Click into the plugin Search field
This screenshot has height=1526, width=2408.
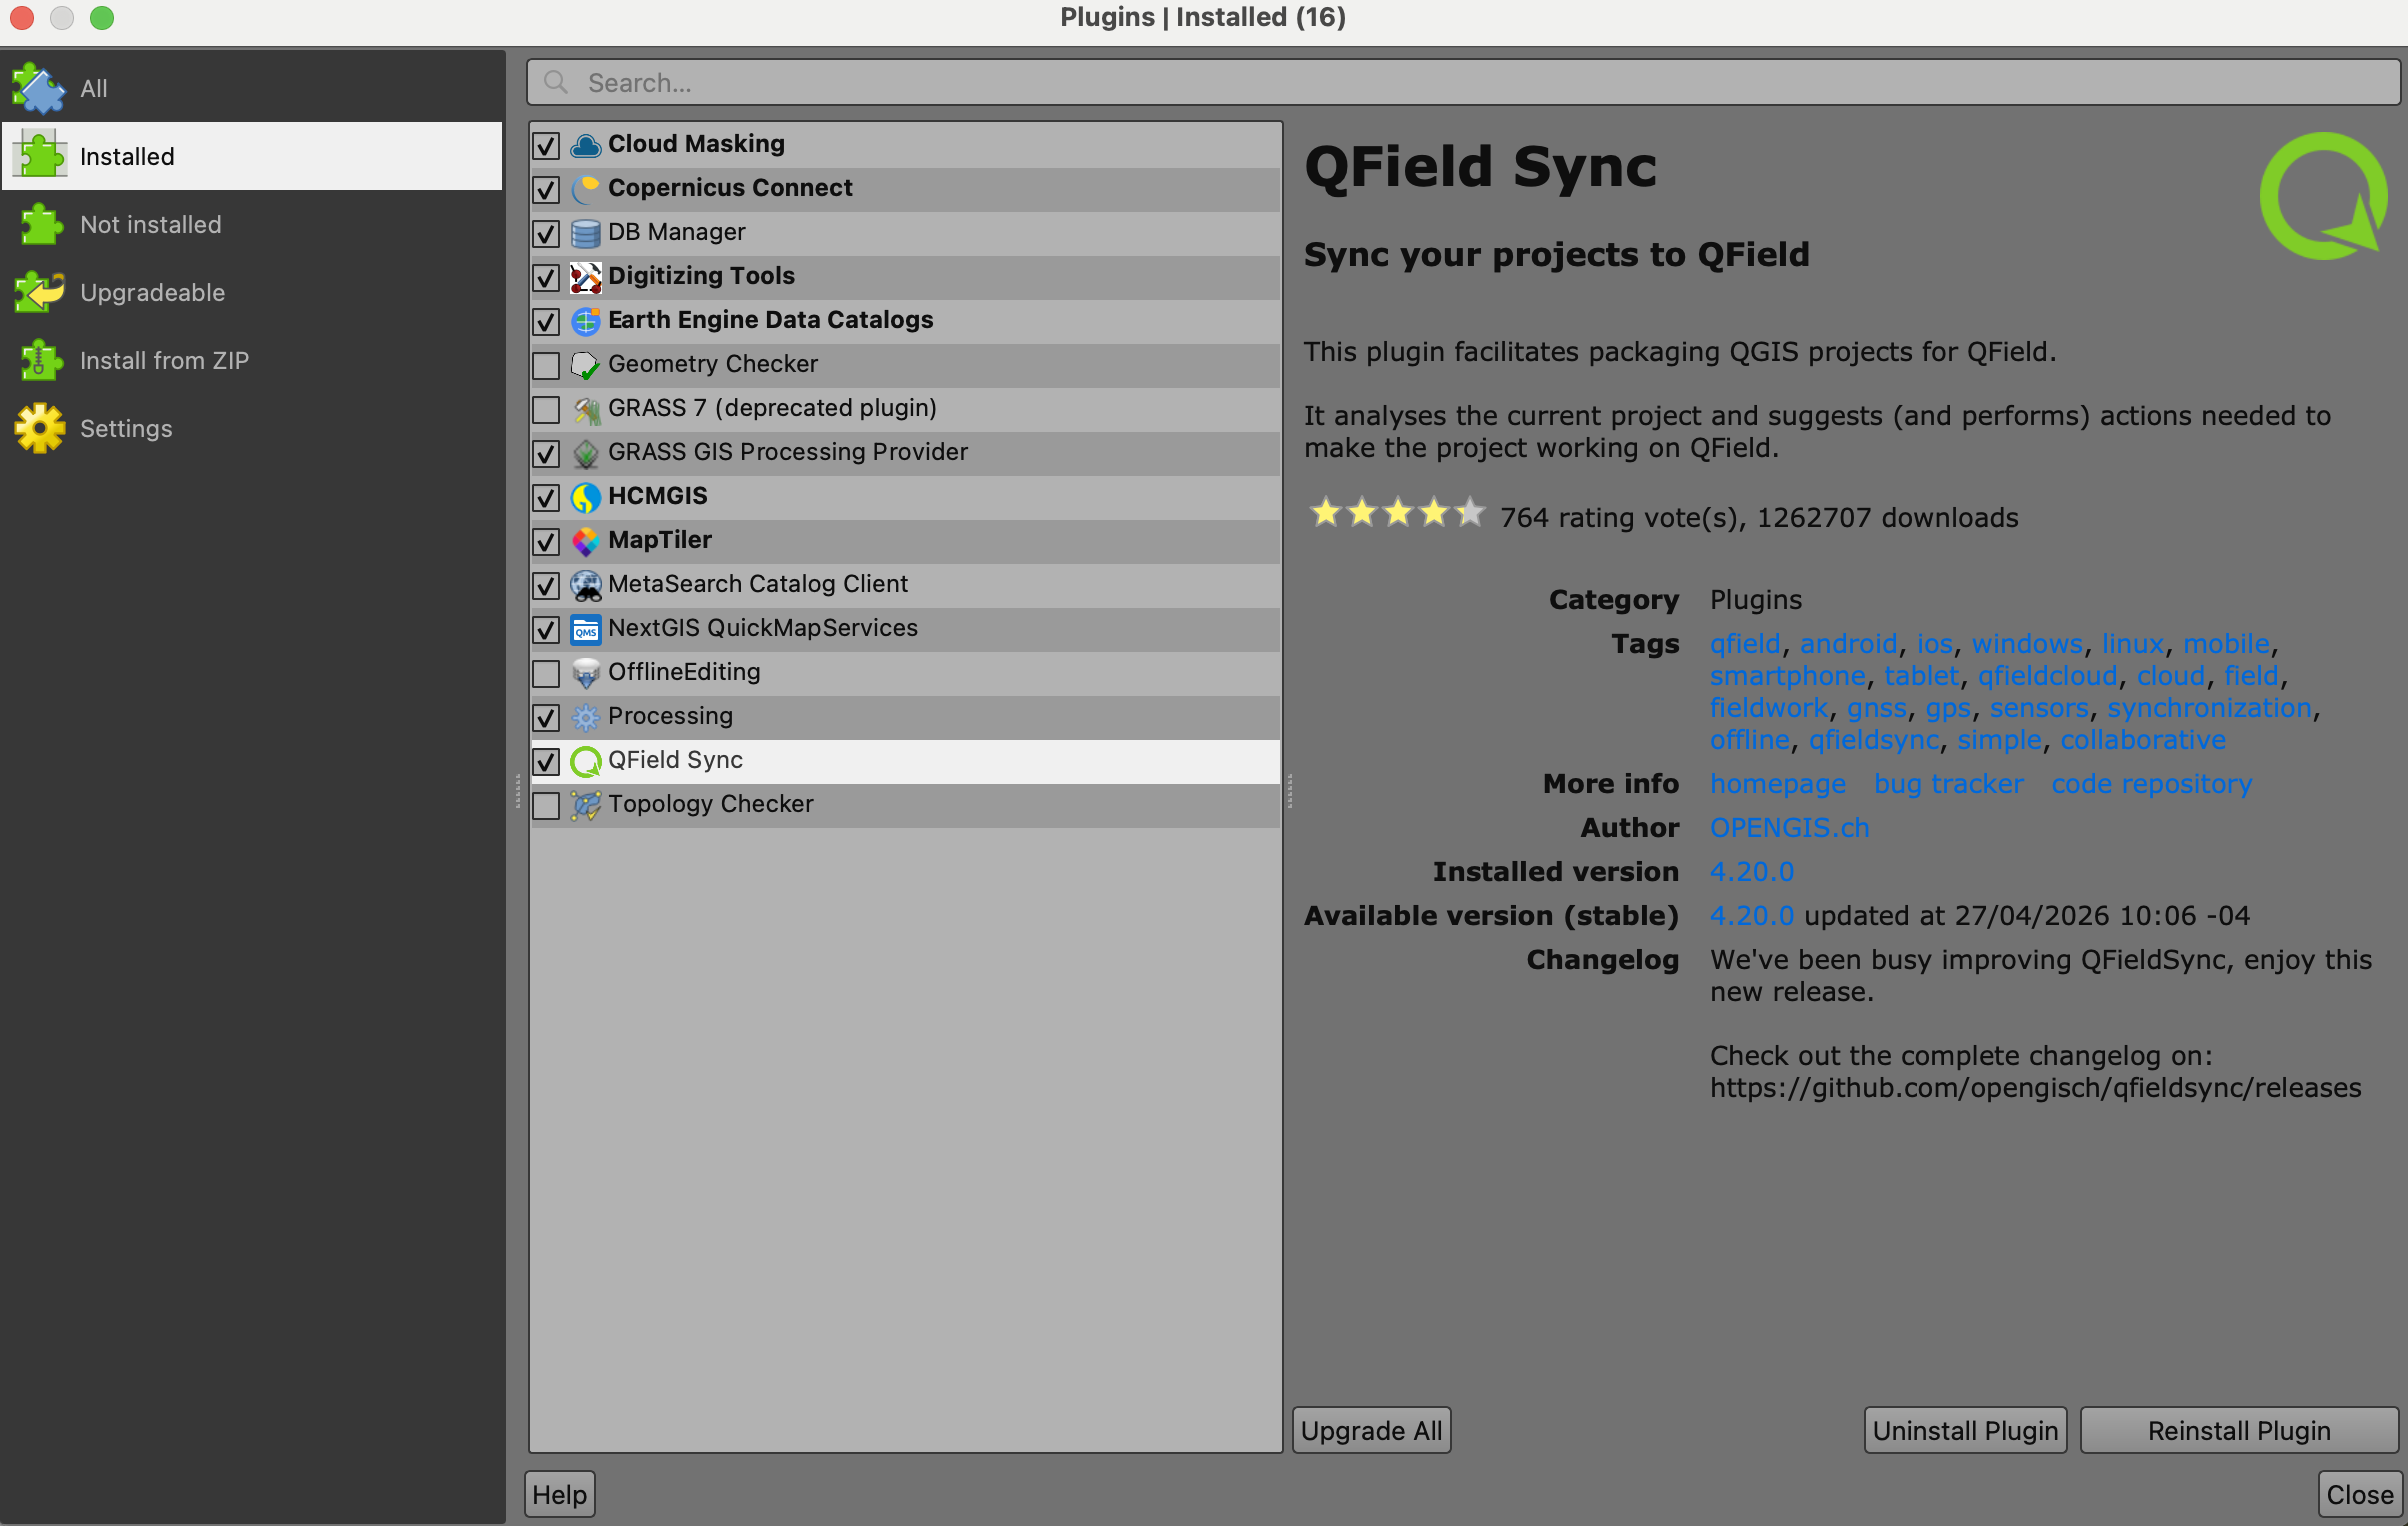pyautogui.click(x=1463, y=82)
